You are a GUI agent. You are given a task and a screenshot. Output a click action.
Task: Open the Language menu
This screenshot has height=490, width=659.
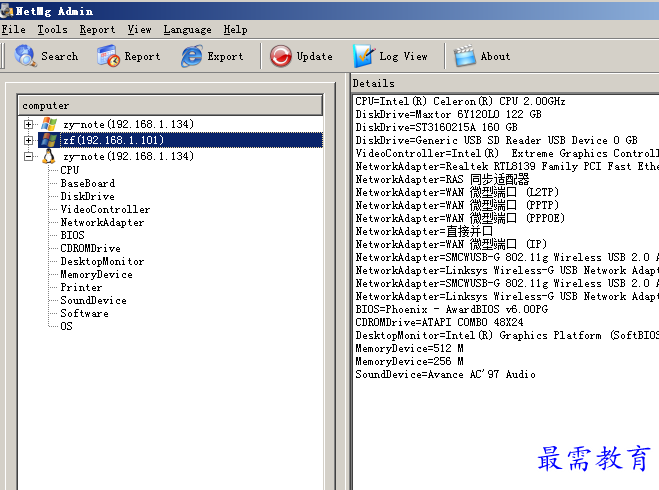pyautogui.click(x=187, y=29)
